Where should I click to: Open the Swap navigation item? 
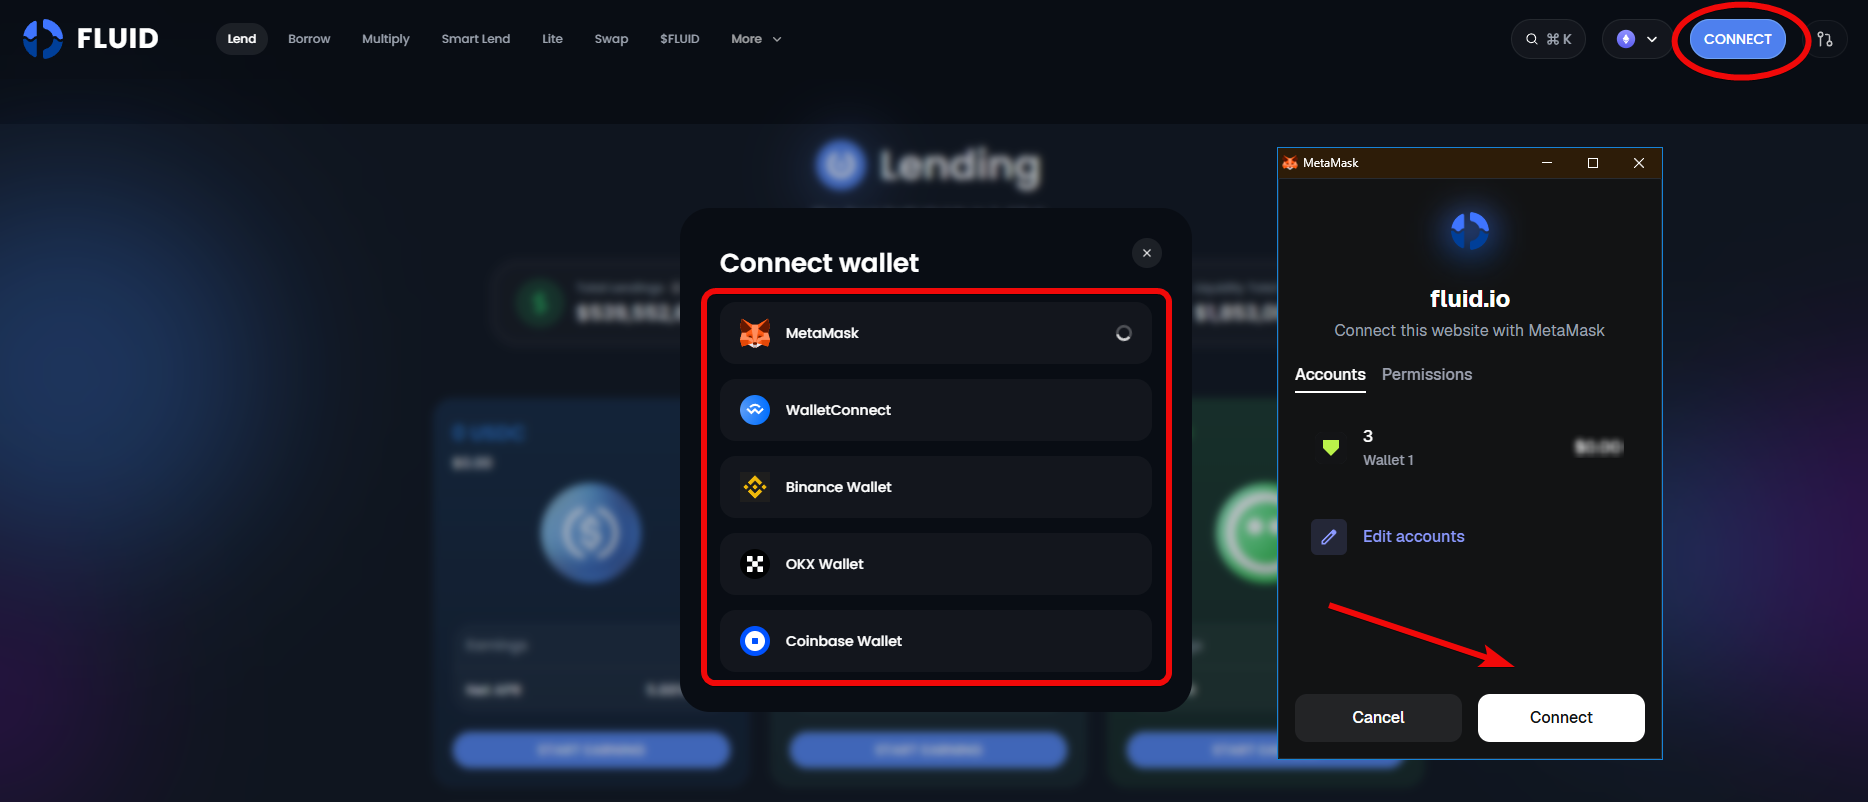coord(611,39)
